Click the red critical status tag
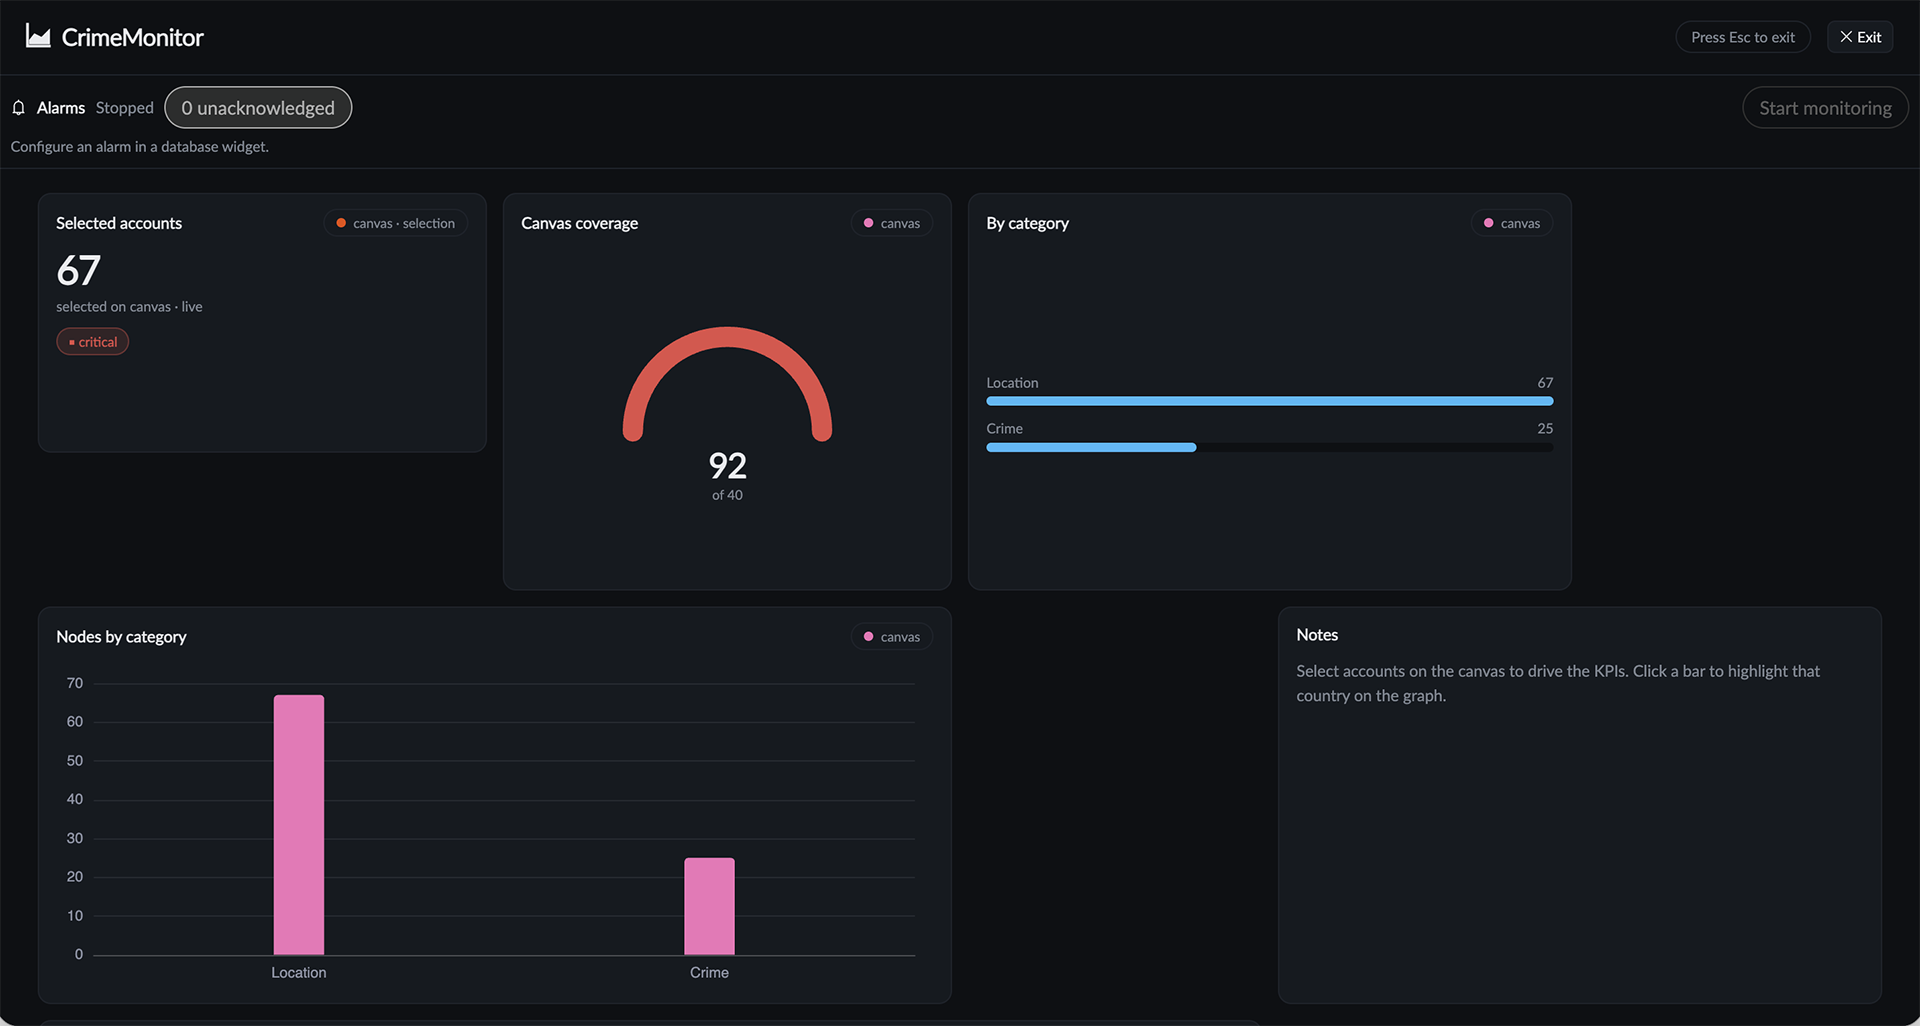The height and width of the screenshot is (1026, 1920). [x=93, y=342]
